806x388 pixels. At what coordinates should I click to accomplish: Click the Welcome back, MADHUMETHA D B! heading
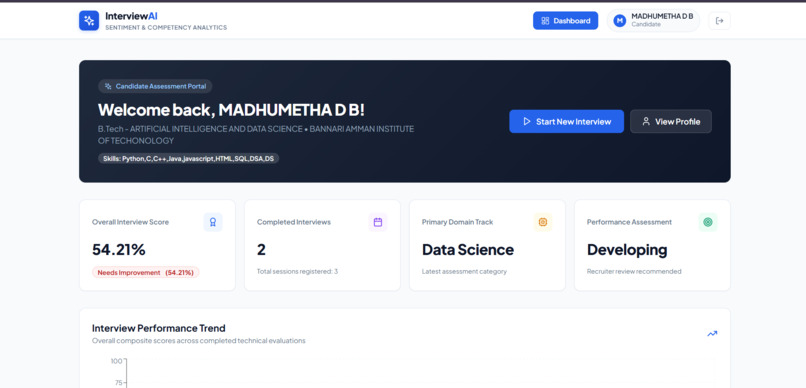pos(231,109)
